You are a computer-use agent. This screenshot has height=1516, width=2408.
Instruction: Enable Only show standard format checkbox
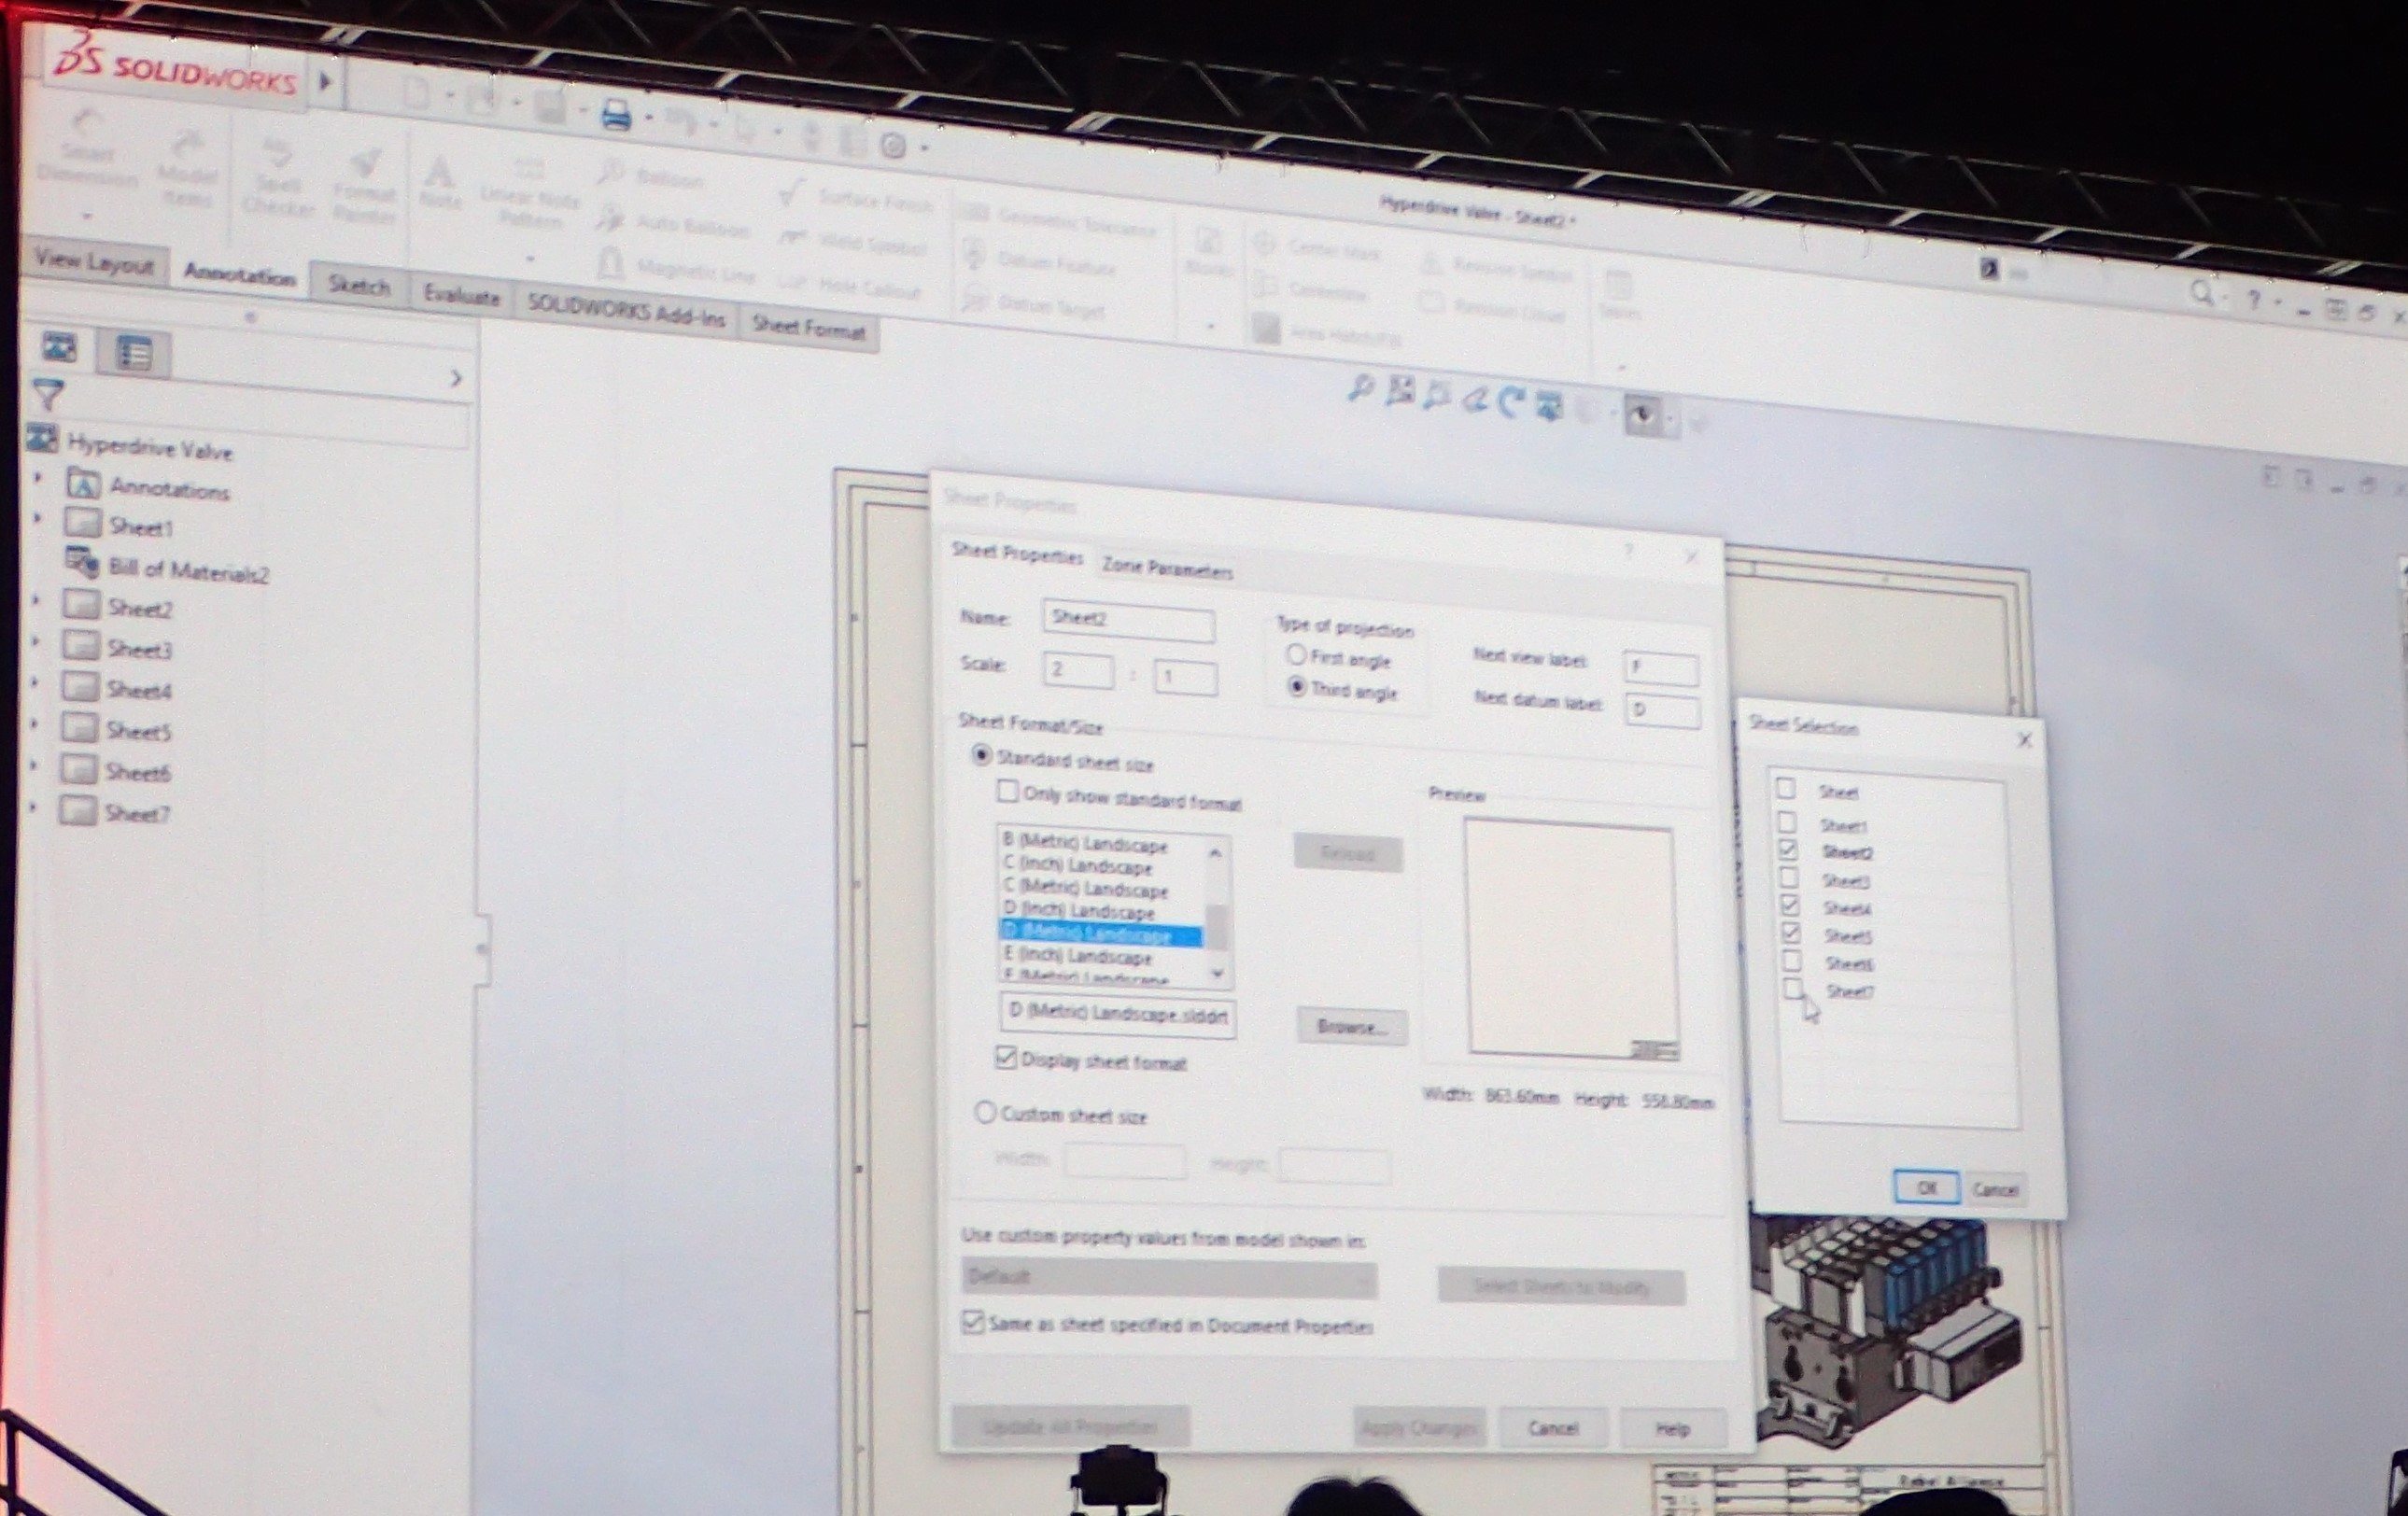click(1008, 792)
